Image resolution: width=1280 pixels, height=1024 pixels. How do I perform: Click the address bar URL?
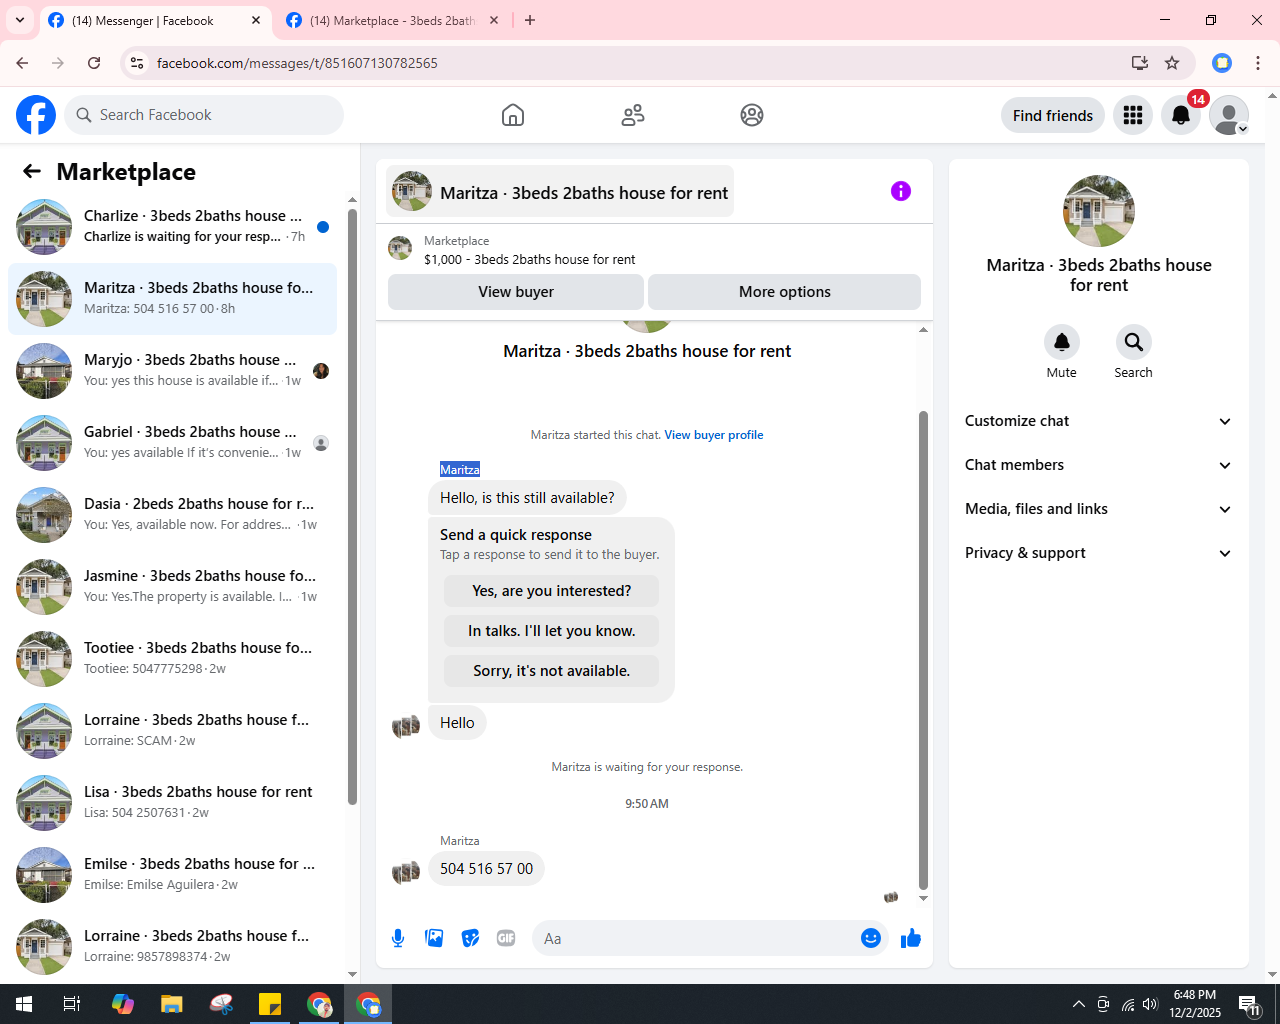tap(297, 63)
